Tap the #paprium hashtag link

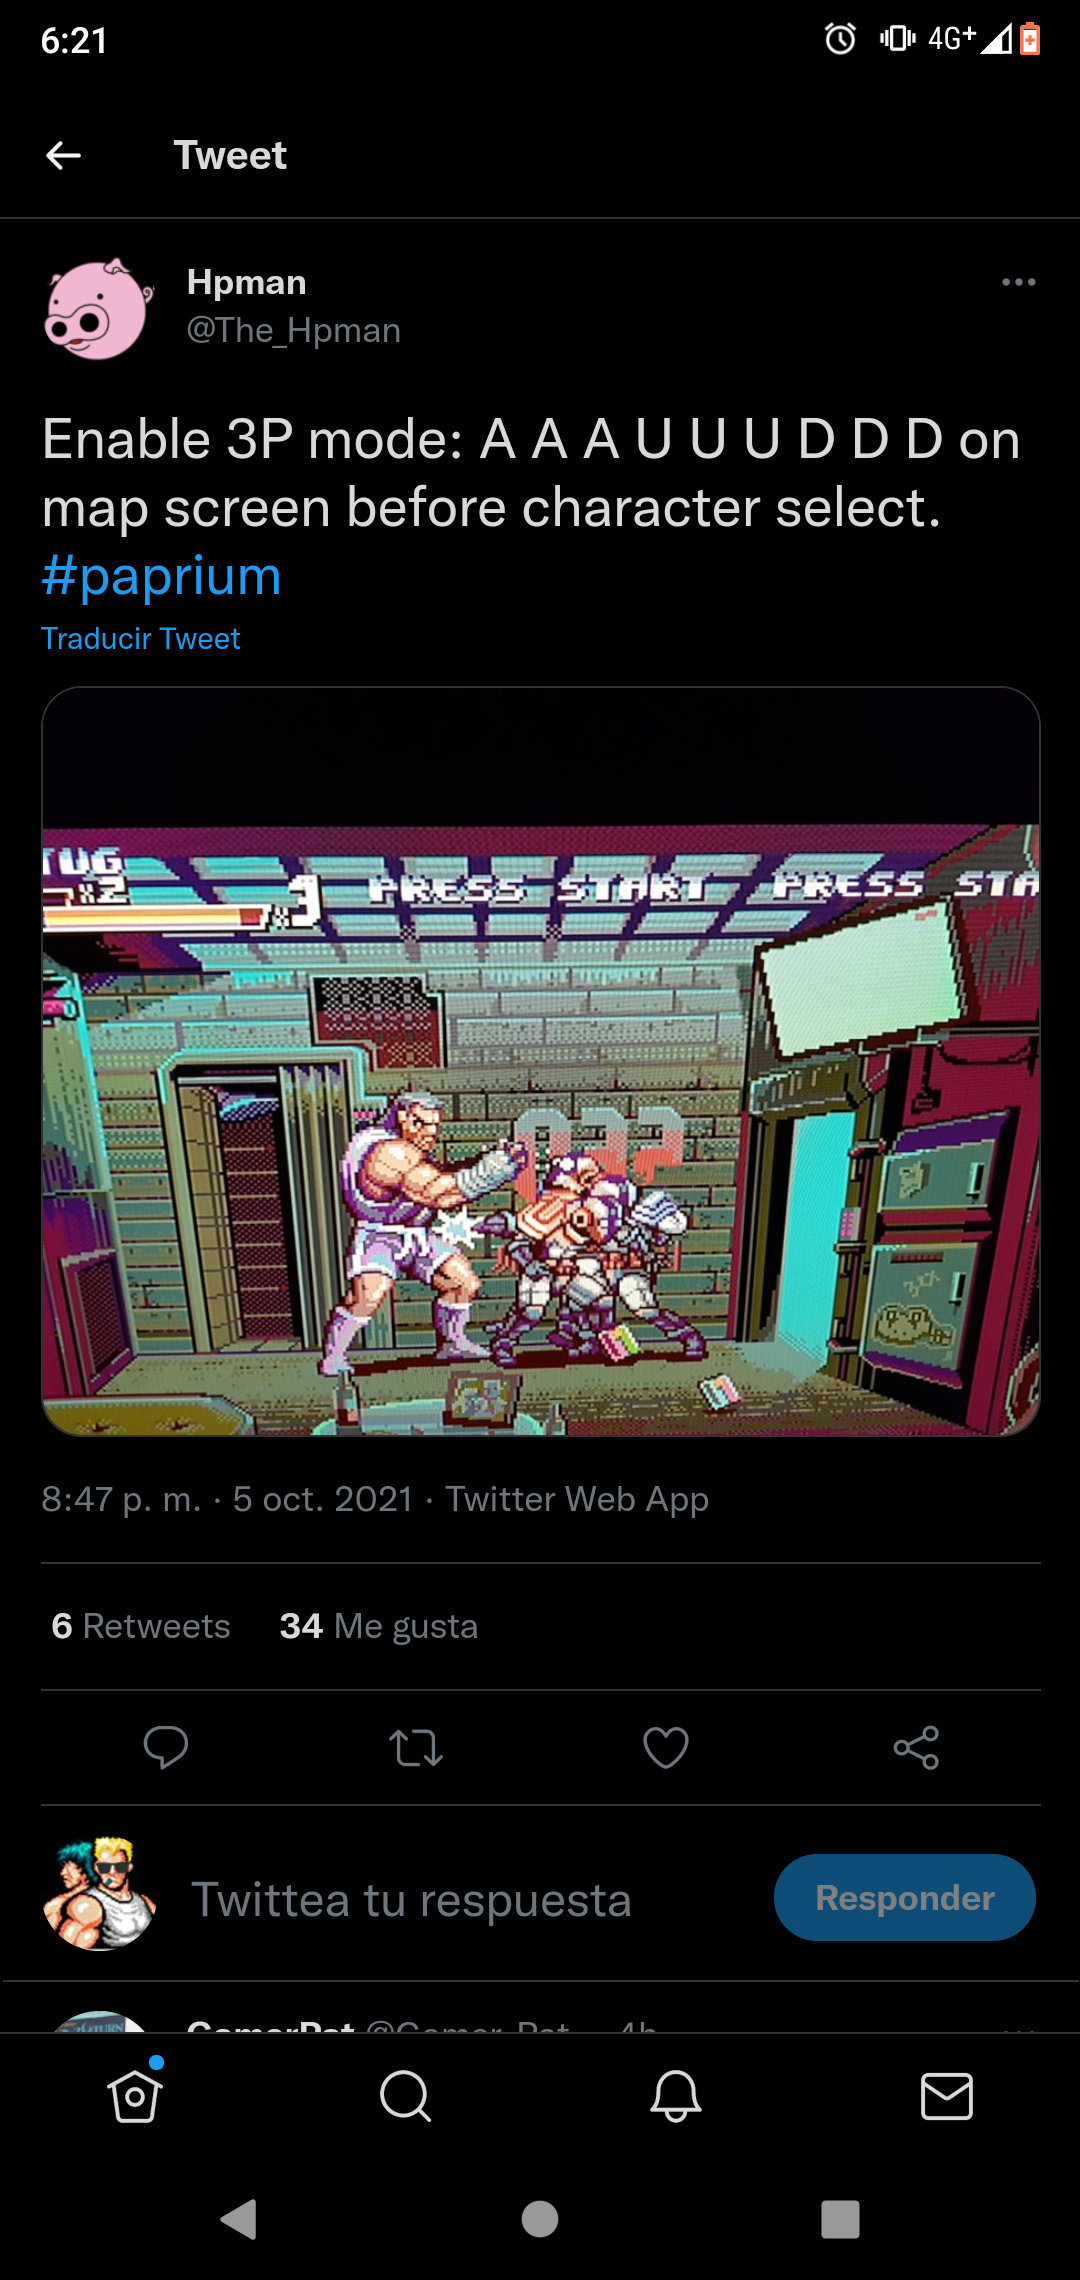(x=162, y=576)
